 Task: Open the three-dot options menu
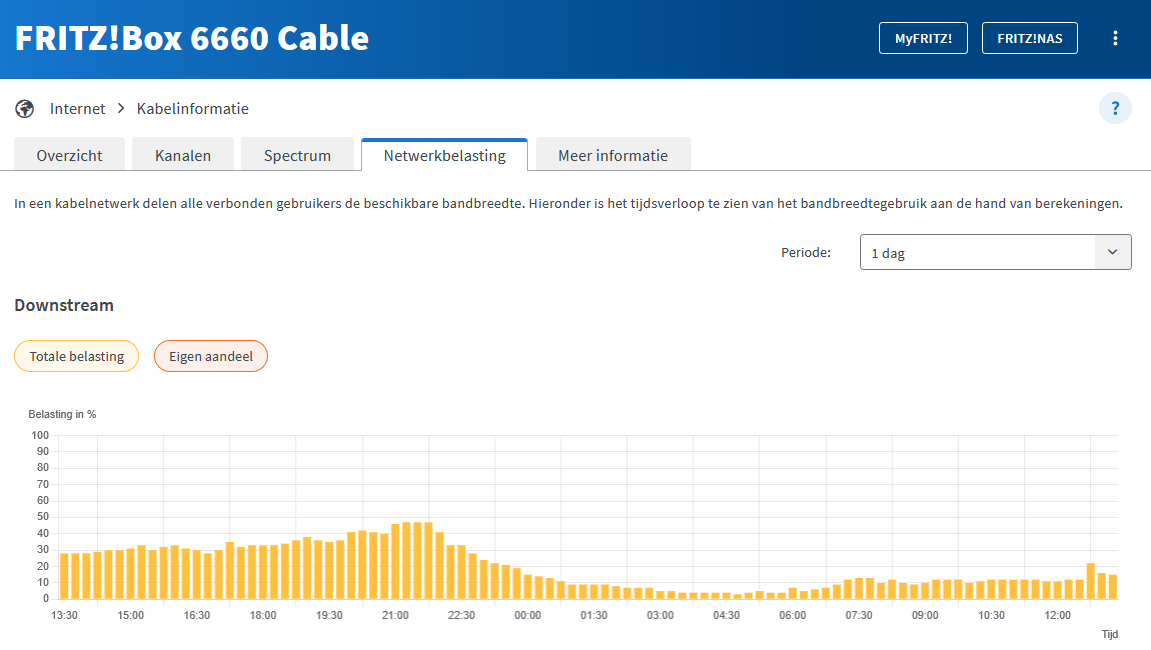point(1115,38)
